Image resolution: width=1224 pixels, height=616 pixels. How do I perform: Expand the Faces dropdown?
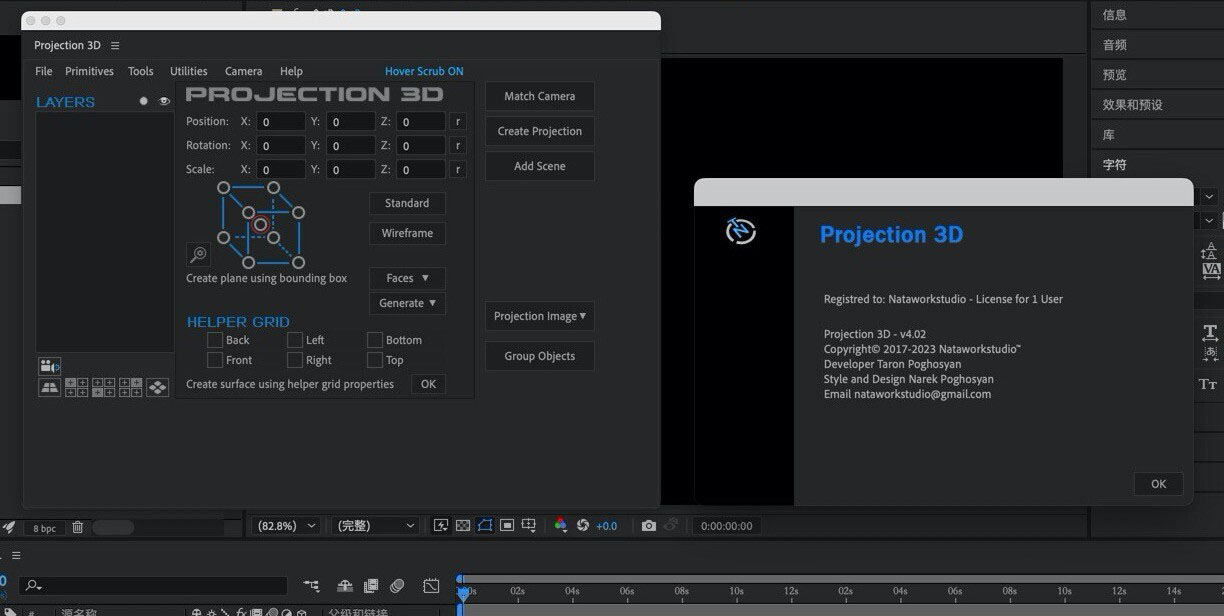coord(407,278)
